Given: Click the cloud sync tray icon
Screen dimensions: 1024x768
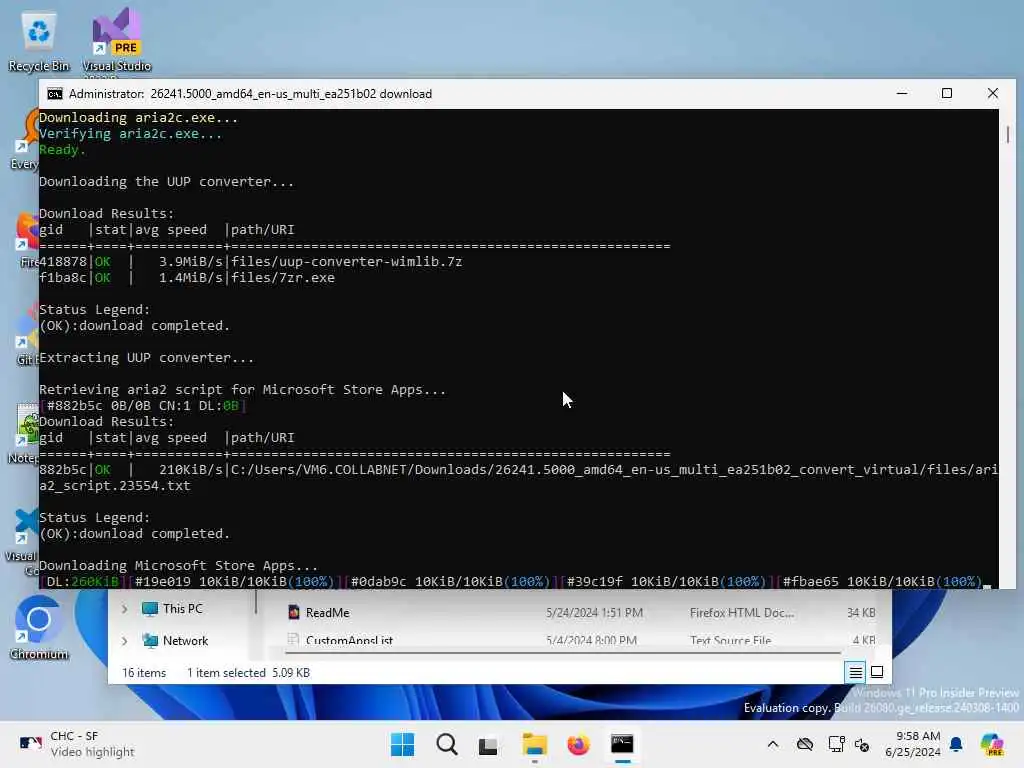Looking at the screenshot, I should click(805, 744).
